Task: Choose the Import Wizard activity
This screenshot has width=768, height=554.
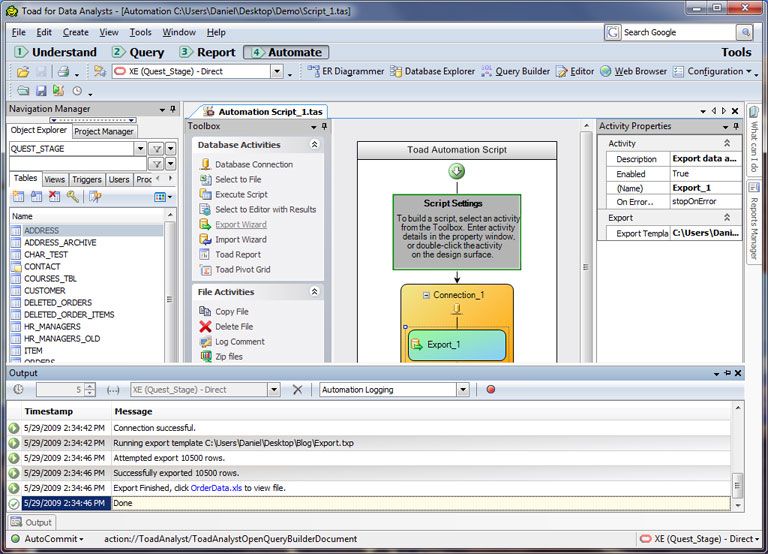Action: coord(233,240)
